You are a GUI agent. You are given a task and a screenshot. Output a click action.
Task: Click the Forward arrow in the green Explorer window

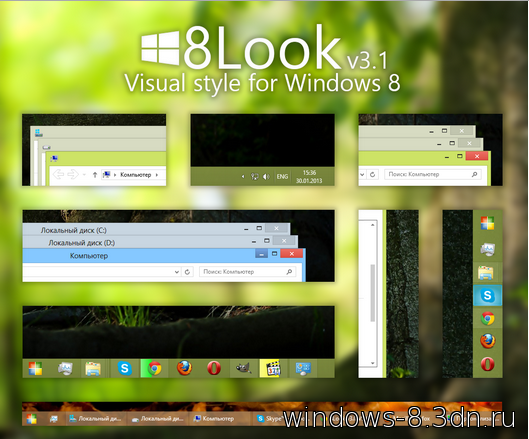point(73,174)
